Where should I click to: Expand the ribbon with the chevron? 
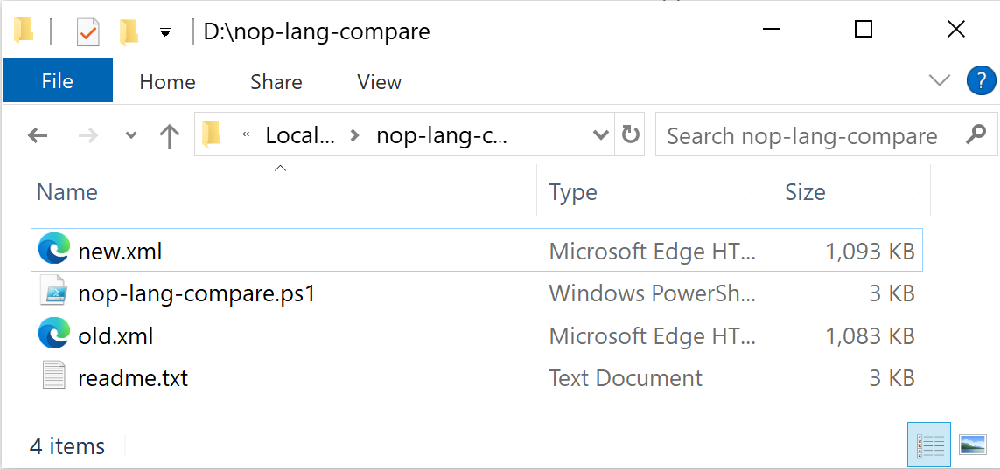tap(939, 81)
